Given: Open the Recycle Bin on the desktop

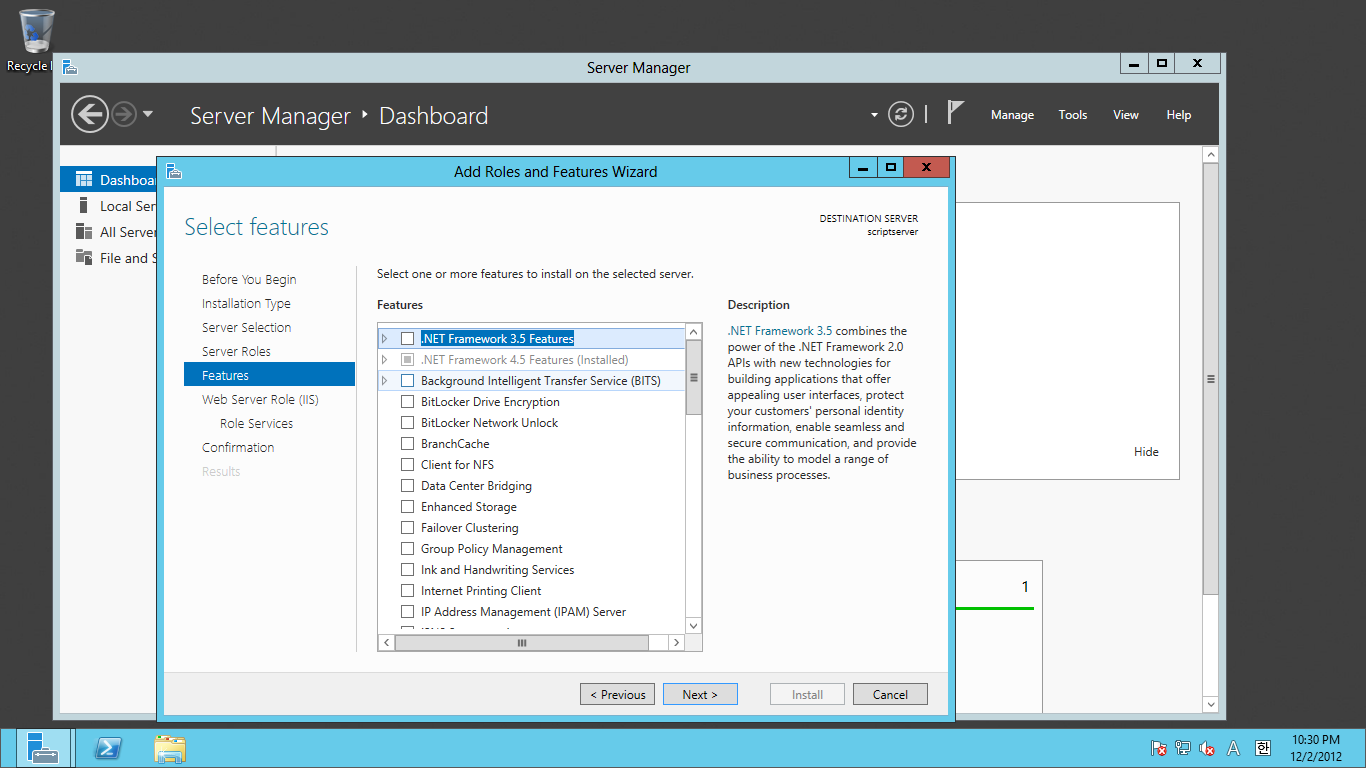Looking at the screenshot, I should tap(36, 40).
